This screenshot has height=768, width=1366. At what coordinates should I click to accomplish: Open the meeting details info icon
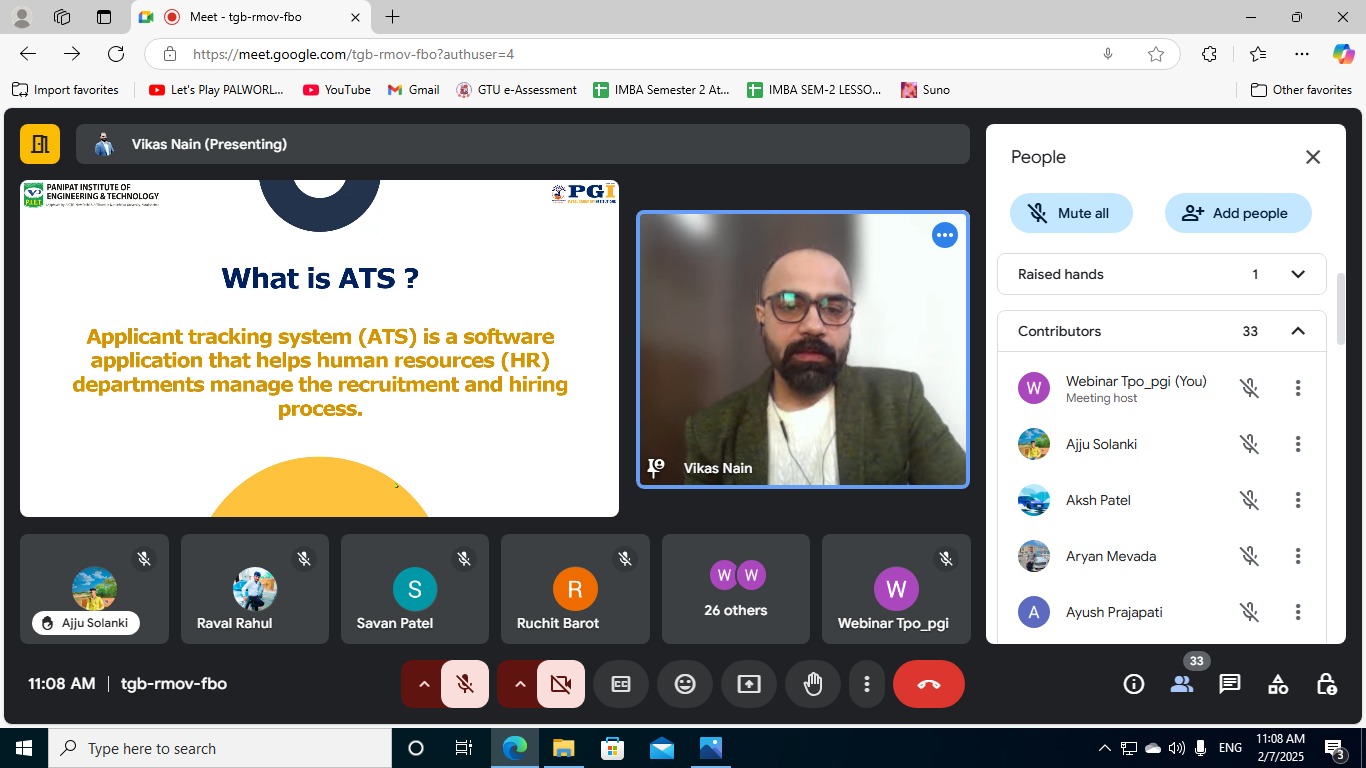pos(1133,684)
